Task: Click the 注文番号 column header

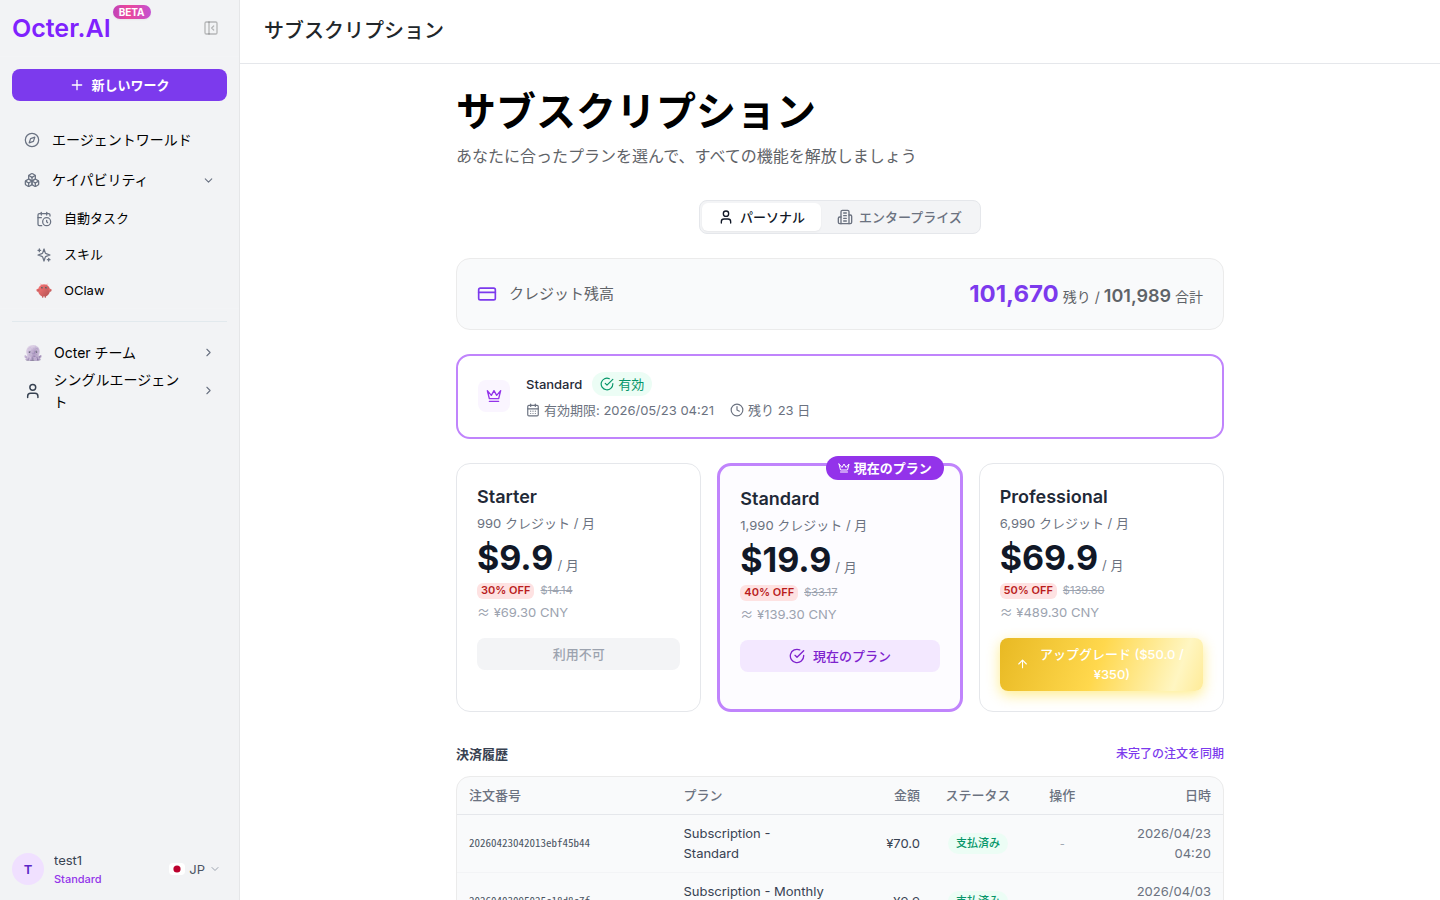Action: pyautogui.click(x=495, y=796)
